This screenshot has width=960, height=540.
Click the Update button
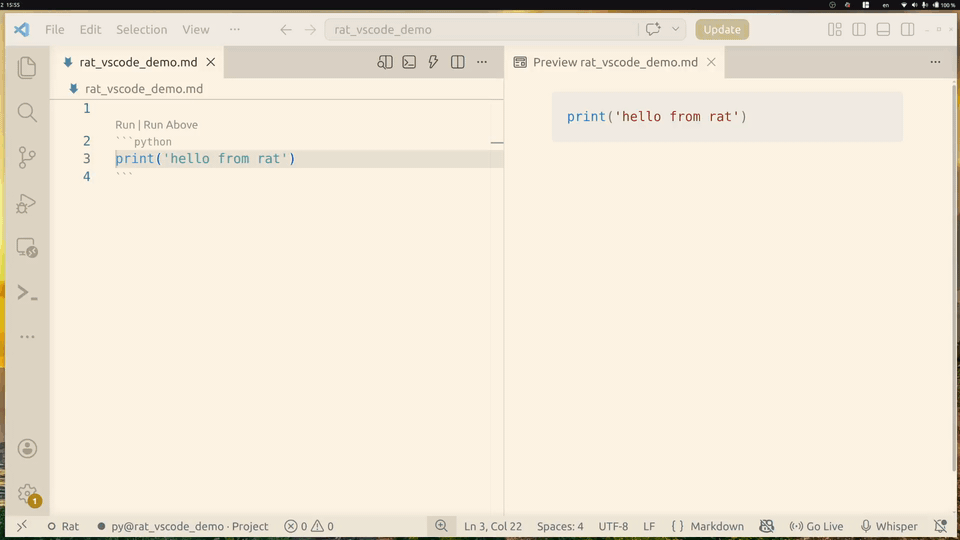(x=722, y=29)
